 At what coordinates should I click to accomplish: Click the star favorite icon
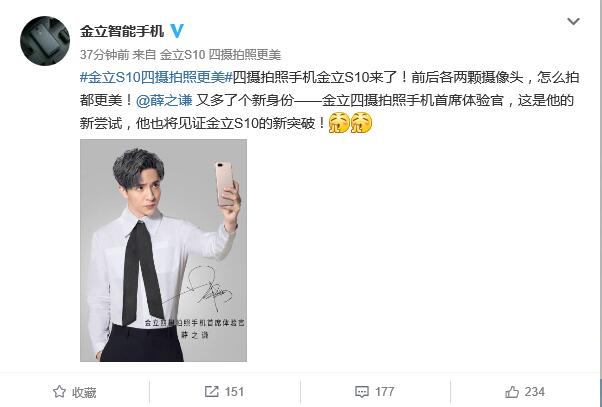pos(59,392)
